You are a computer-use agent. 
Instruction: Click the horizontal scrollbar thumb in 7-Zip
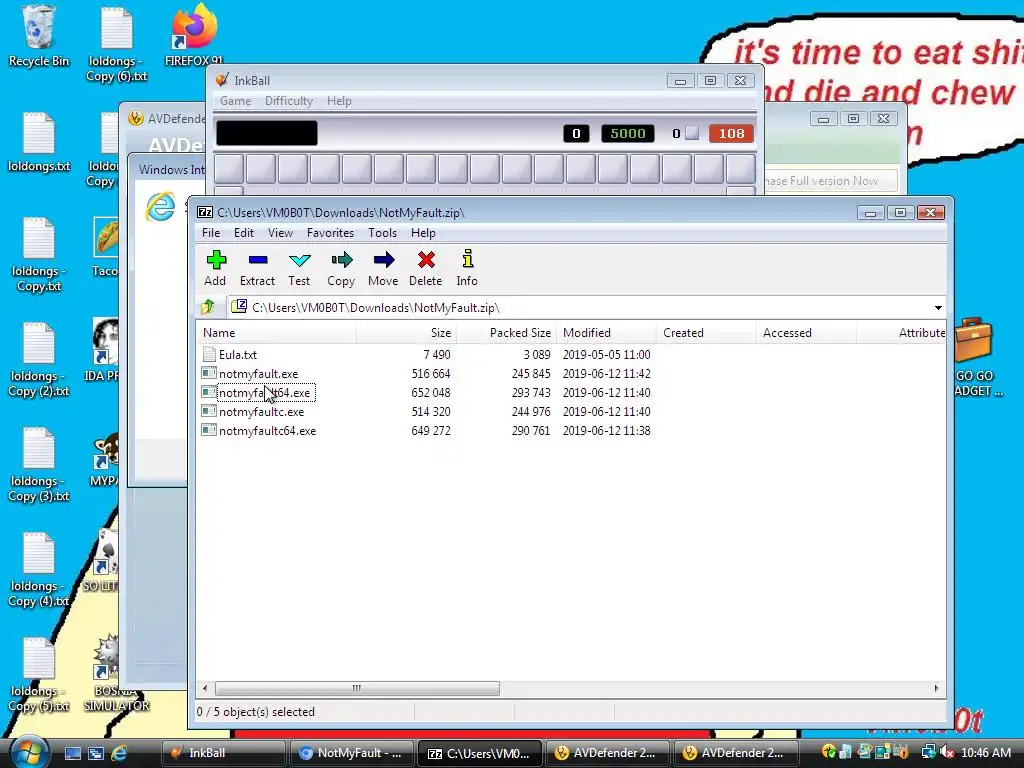[x=357, y=688]
